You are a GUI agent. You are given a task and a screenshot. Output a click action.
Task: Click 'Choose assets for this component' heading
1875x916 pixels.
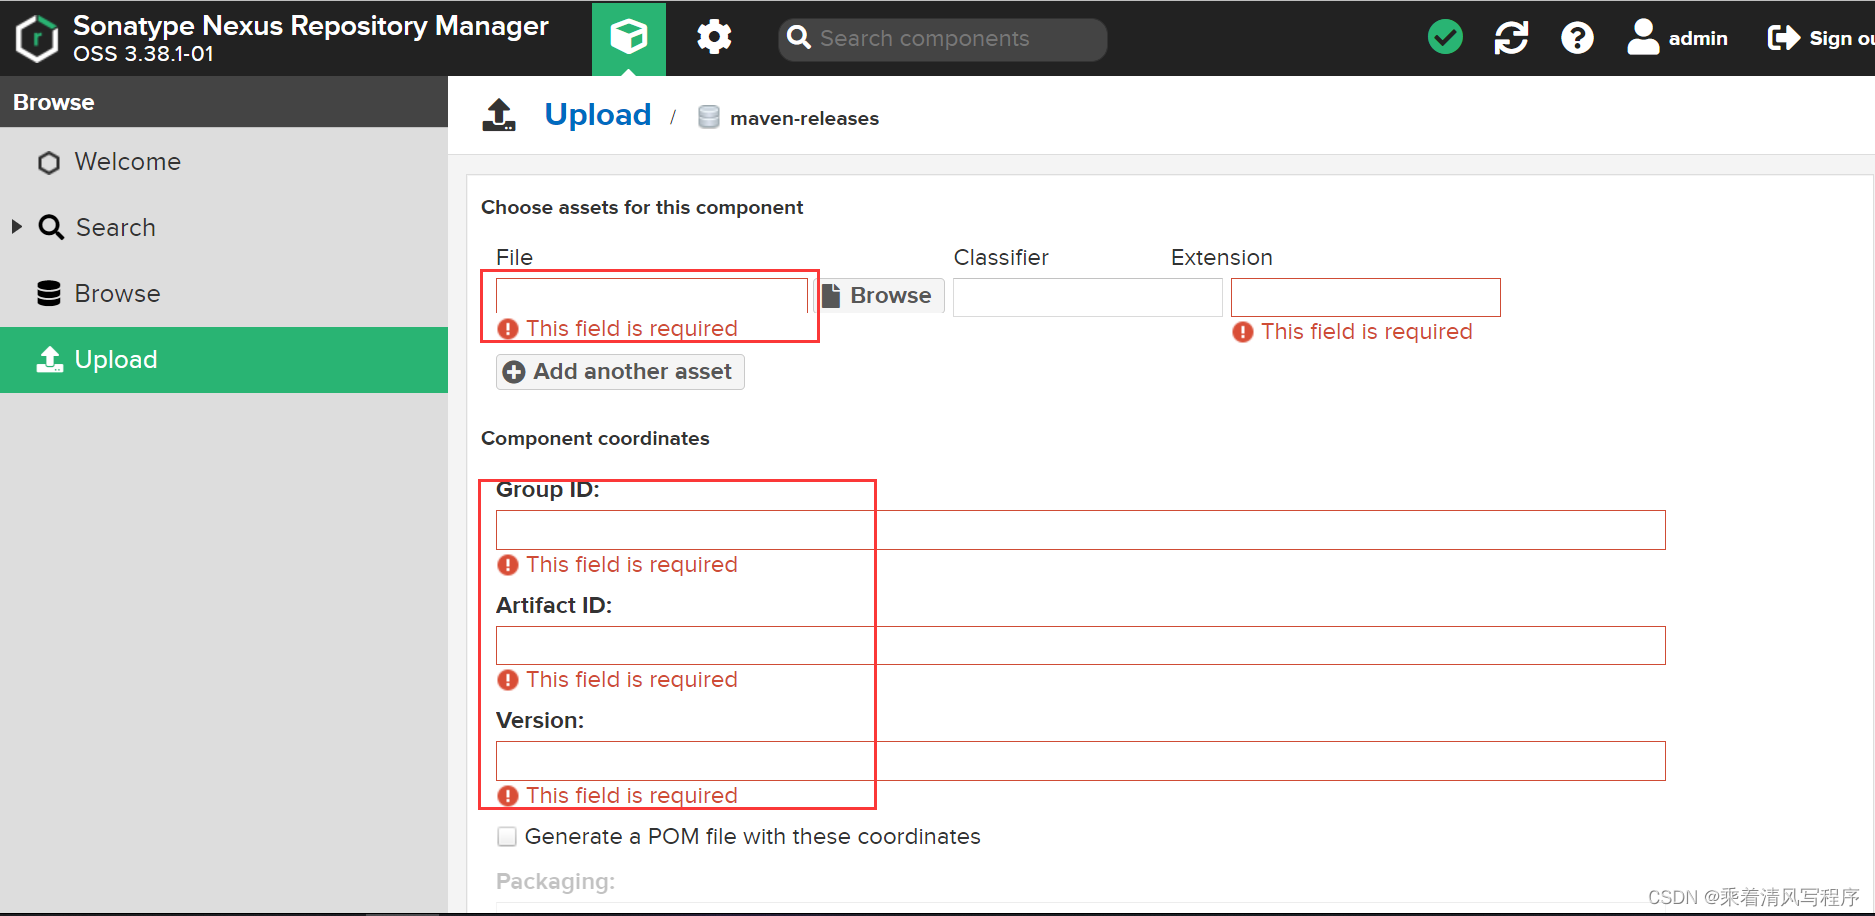coord(642,207)
